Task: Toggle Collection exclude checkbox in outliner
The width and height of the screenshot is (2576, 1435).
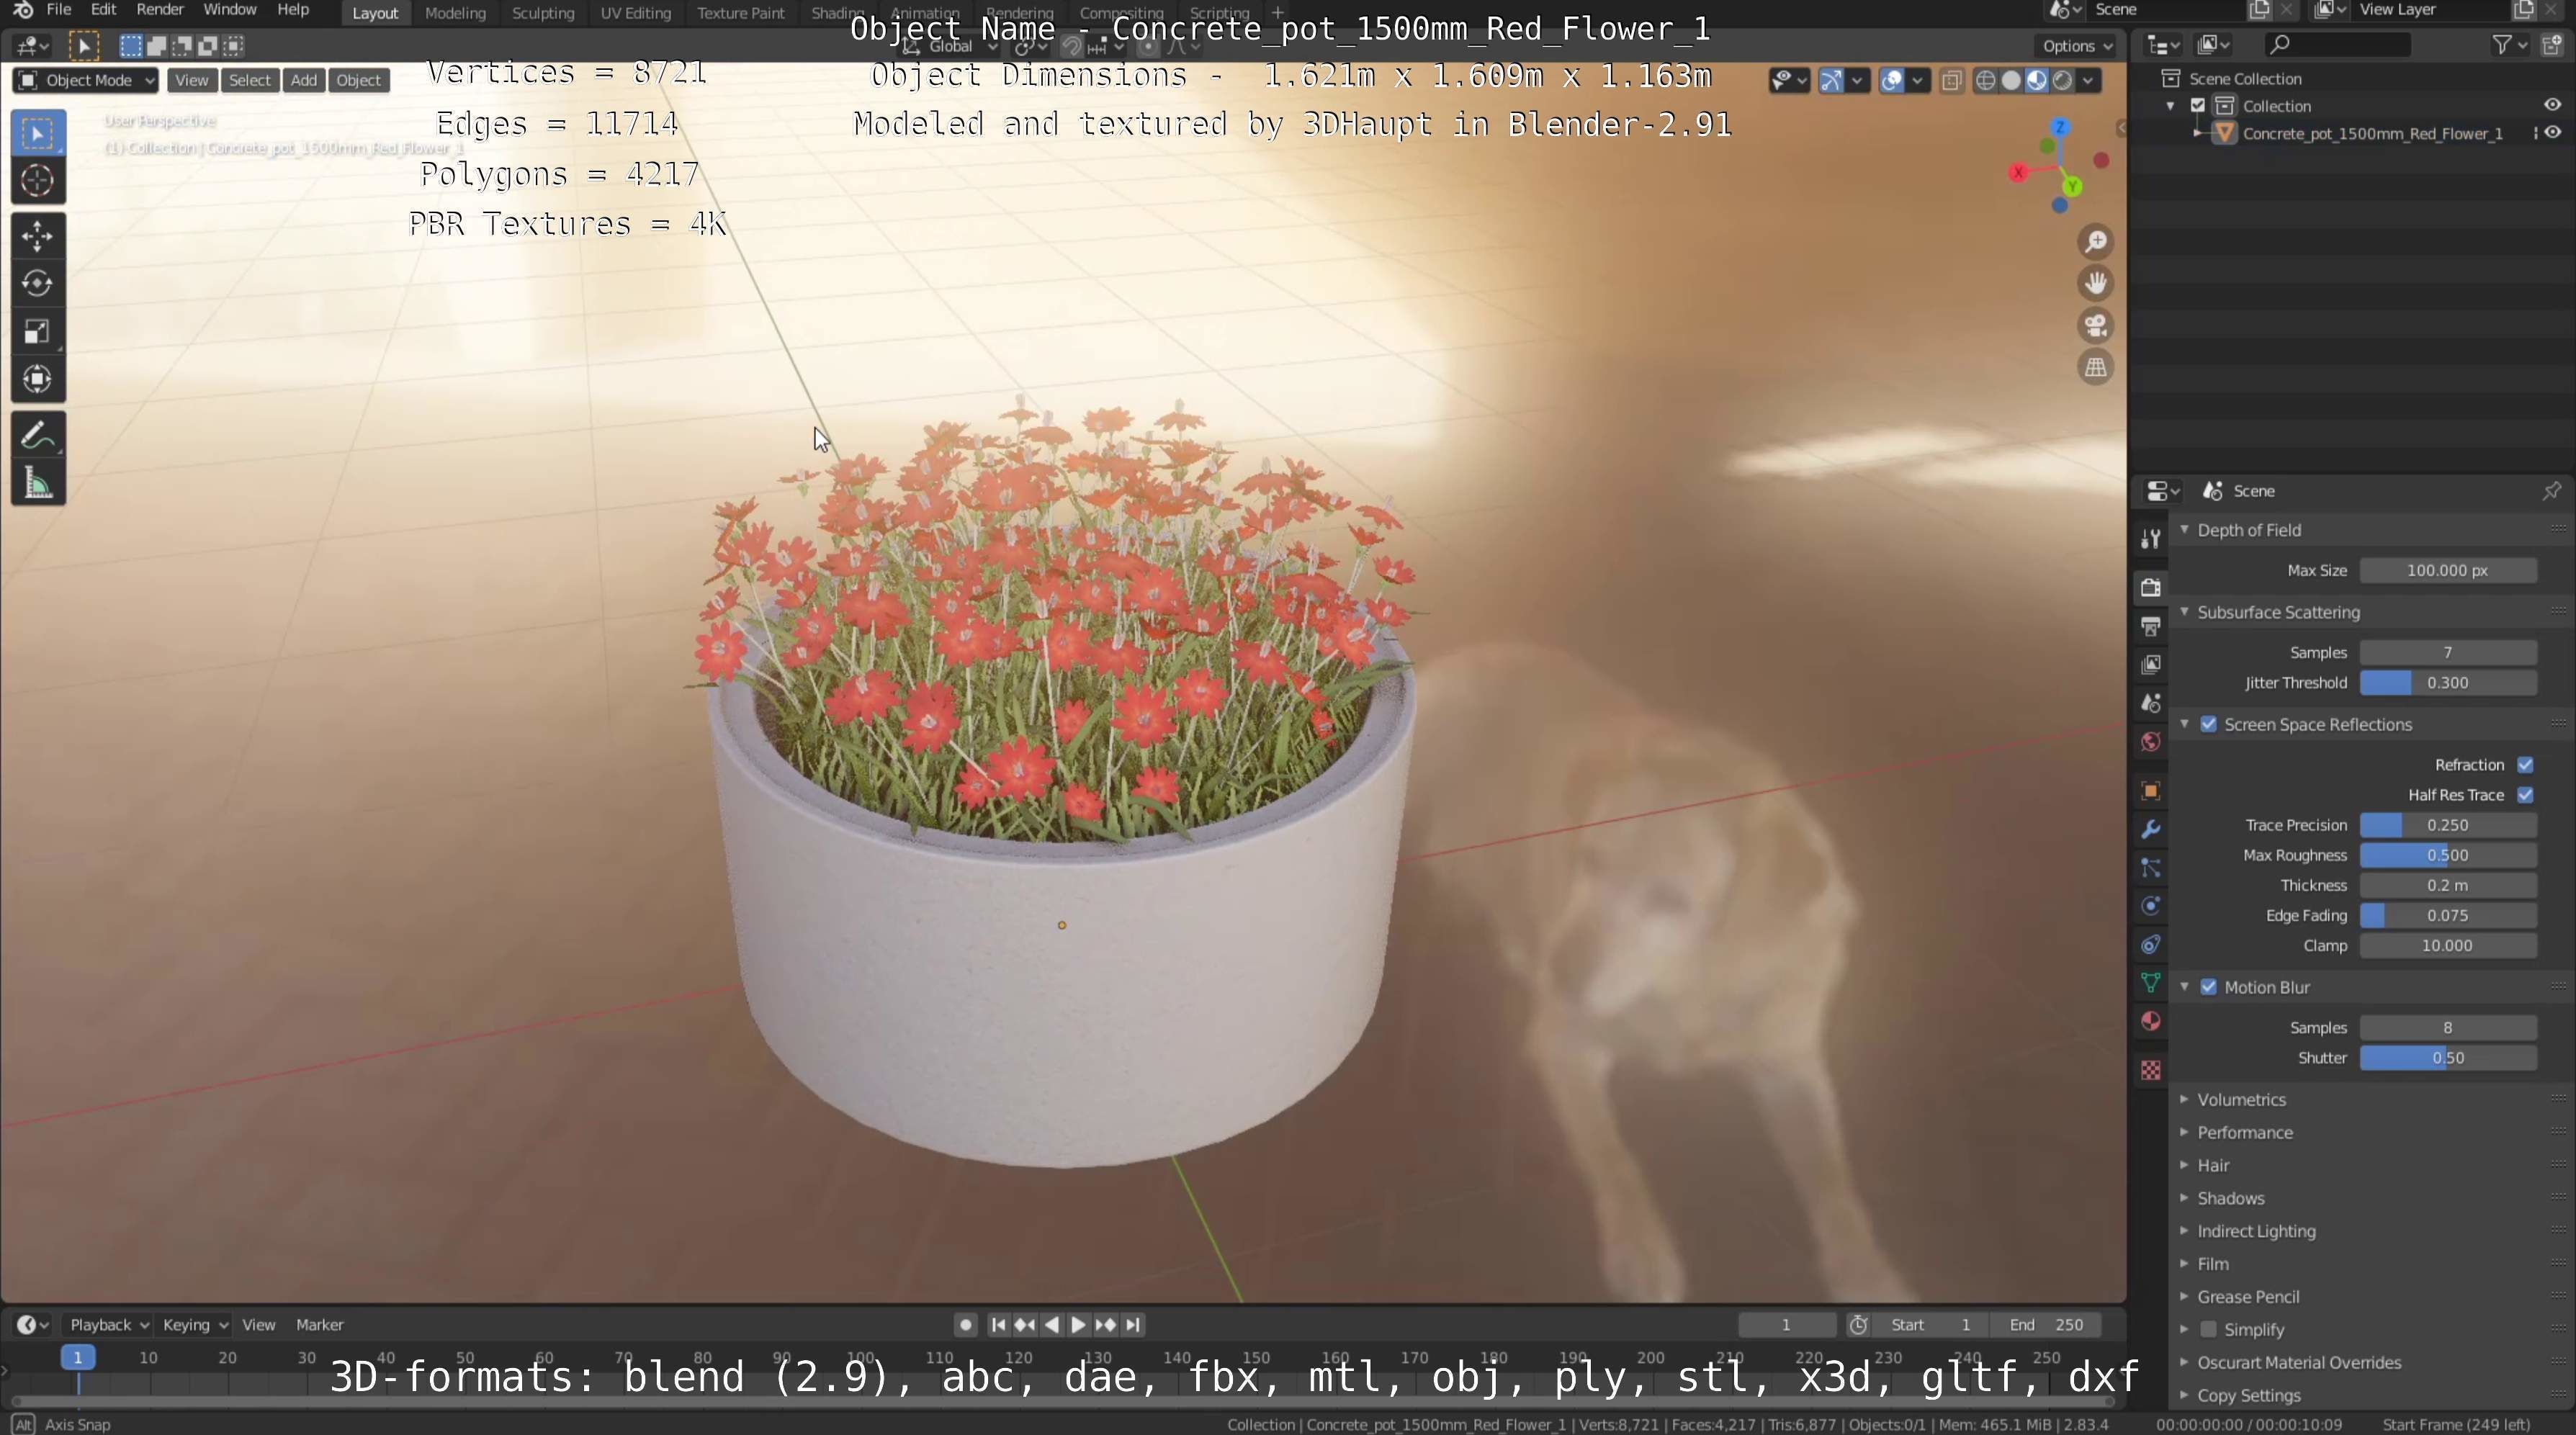Action: 2197,106
